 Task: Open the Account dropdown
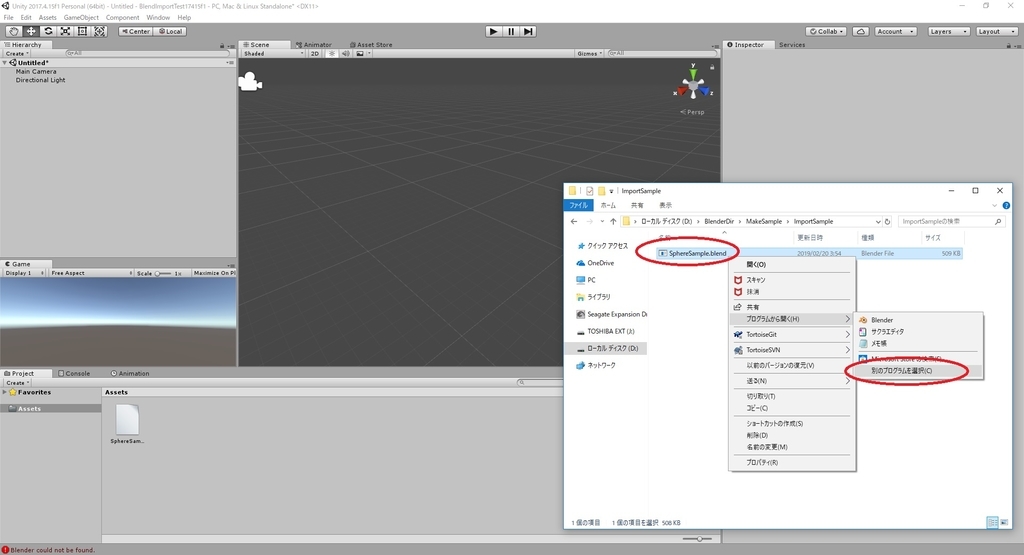895,31
